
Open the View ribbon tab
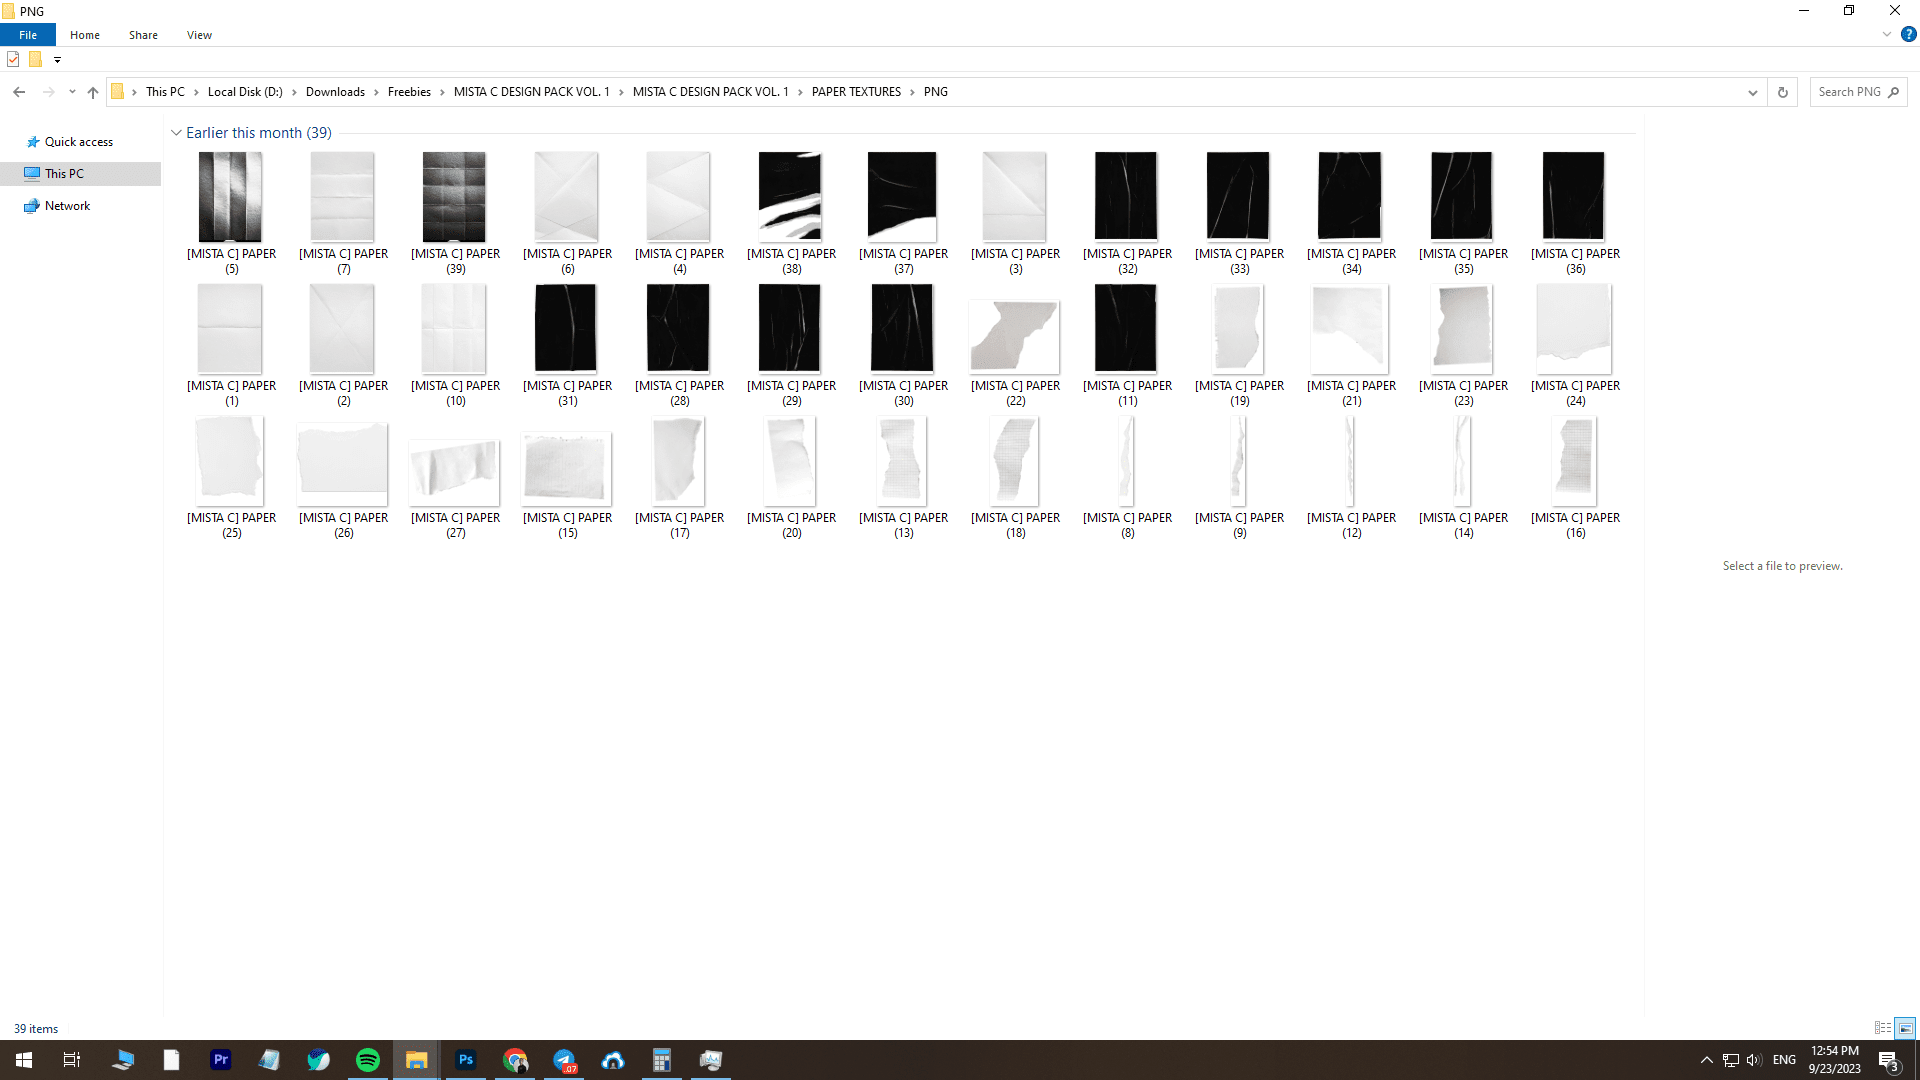[199, 35]
